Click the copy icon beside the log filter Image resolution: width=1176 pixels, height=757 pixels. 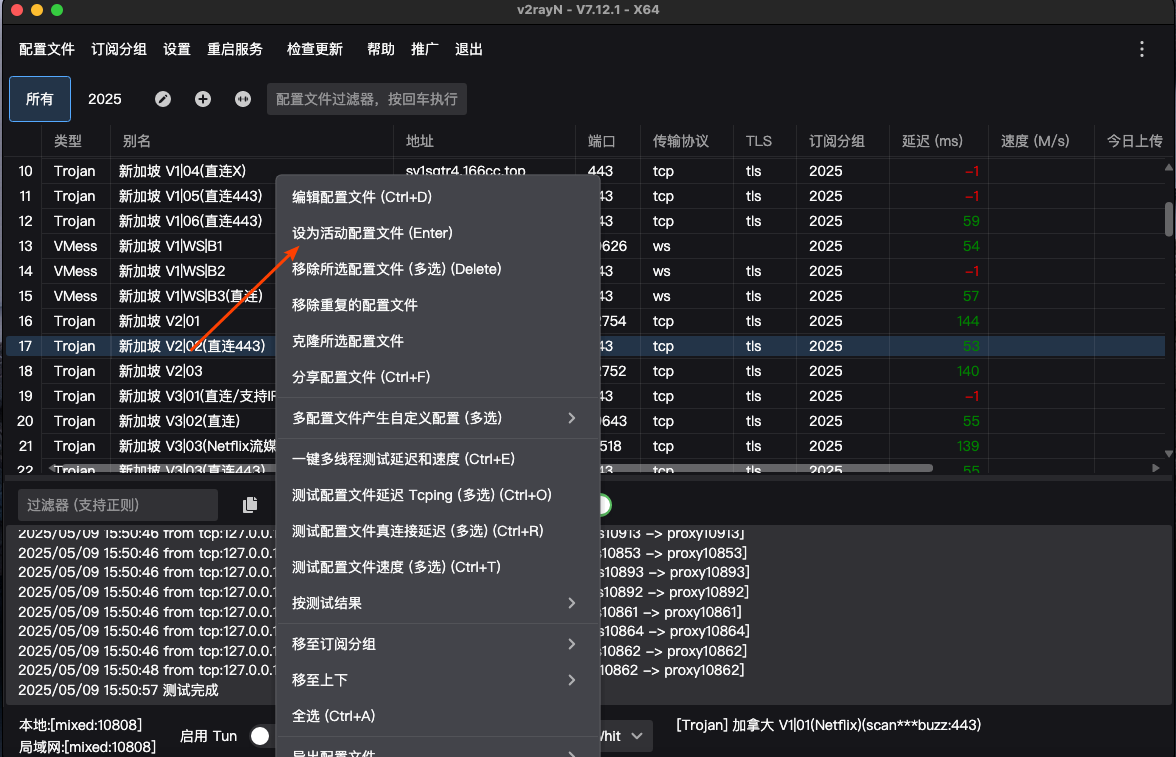click(x=250, y=505)
